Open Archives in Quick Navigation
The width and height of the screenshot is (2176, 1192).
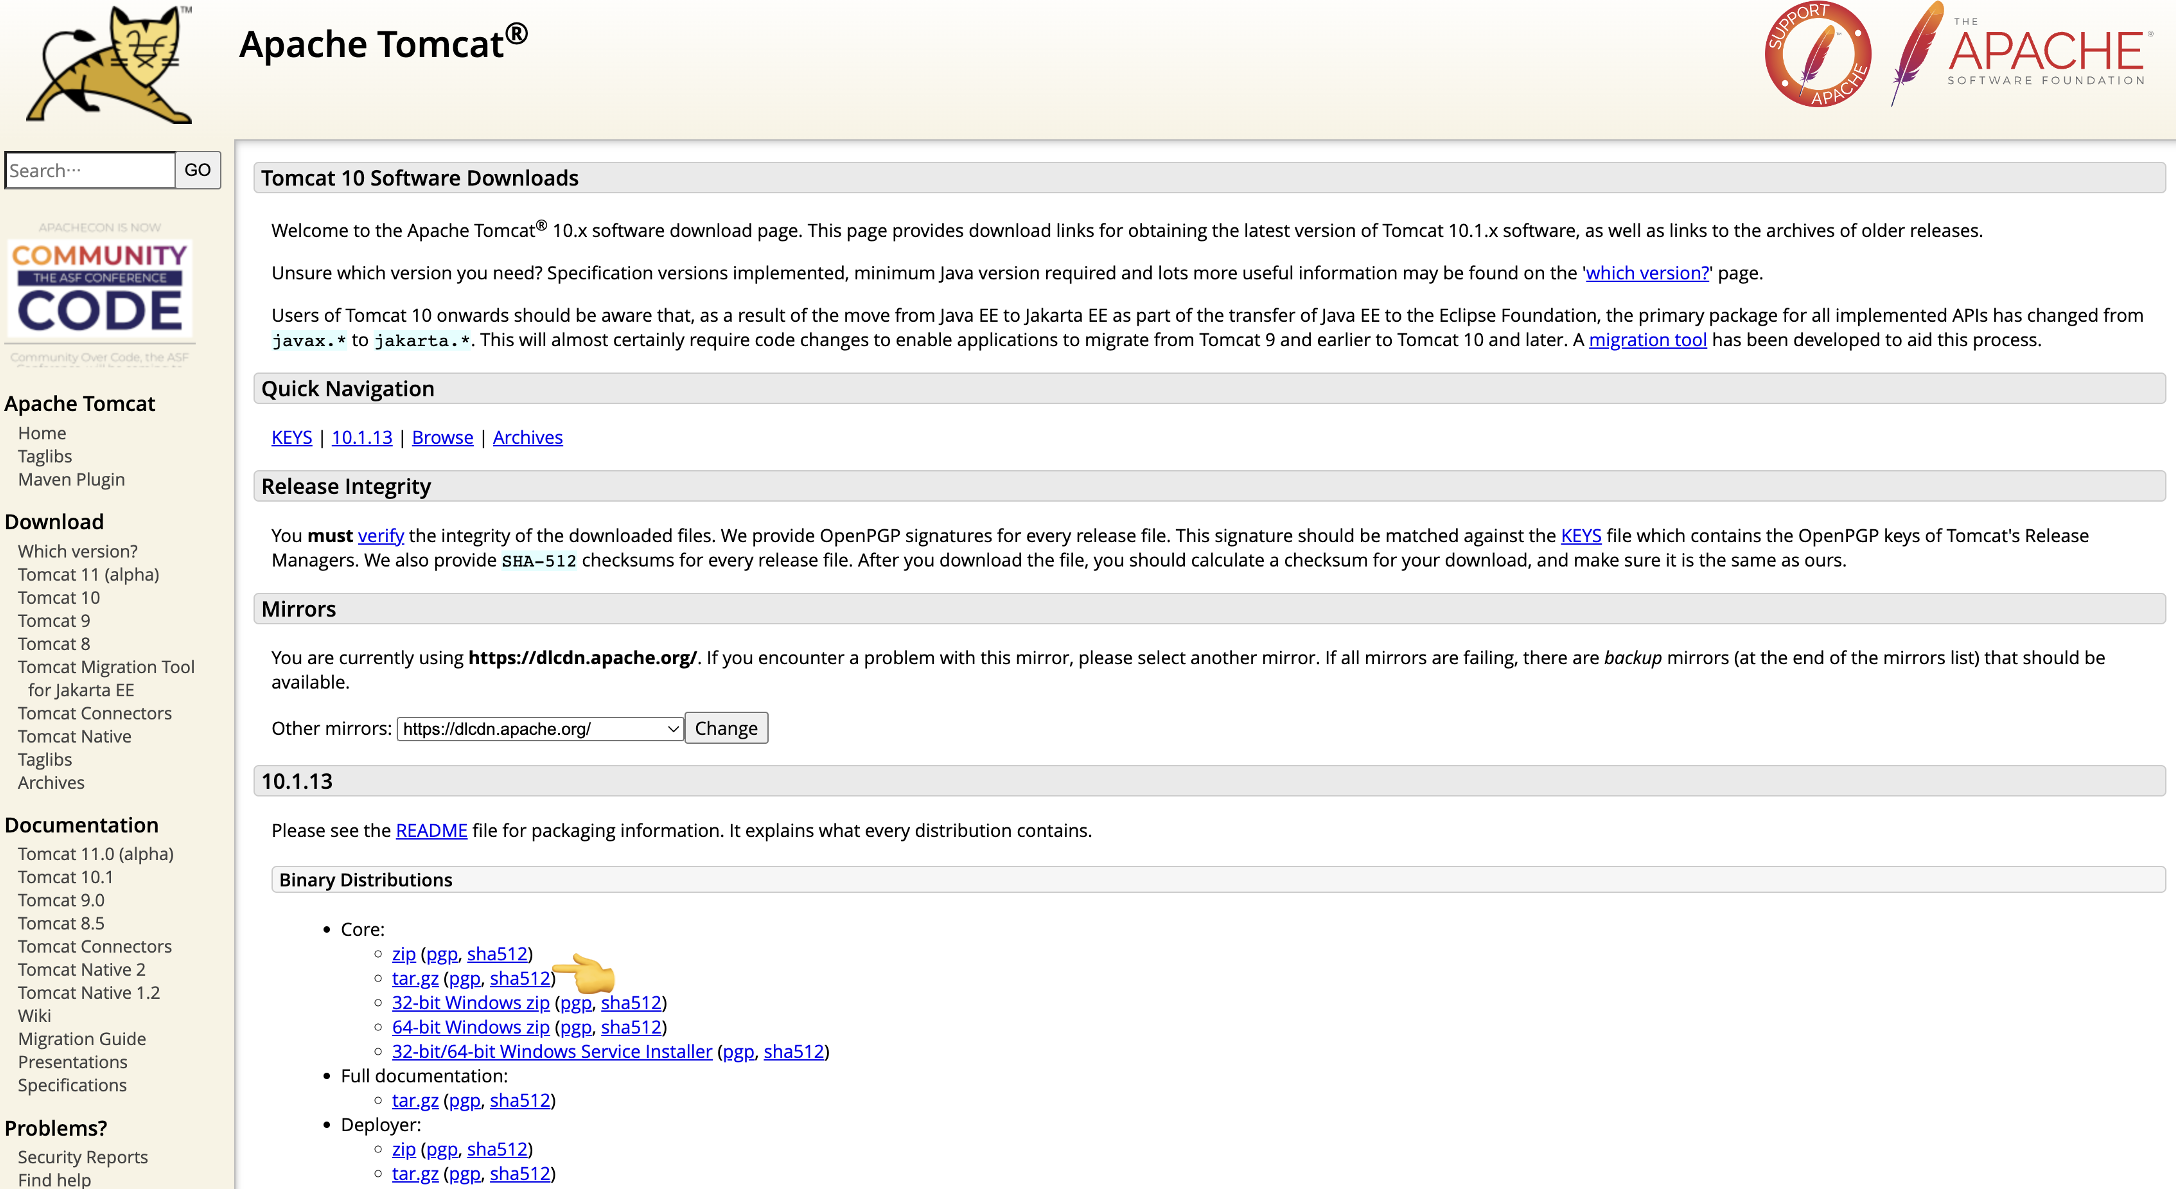(x=528, y=438)
